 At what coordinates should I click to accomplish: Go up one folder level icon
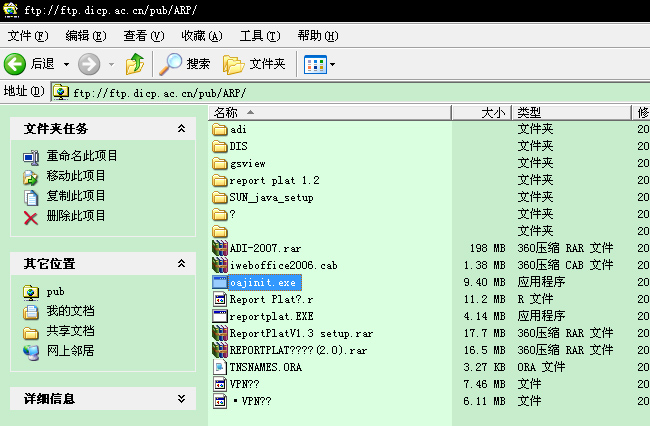pos(135,64)
